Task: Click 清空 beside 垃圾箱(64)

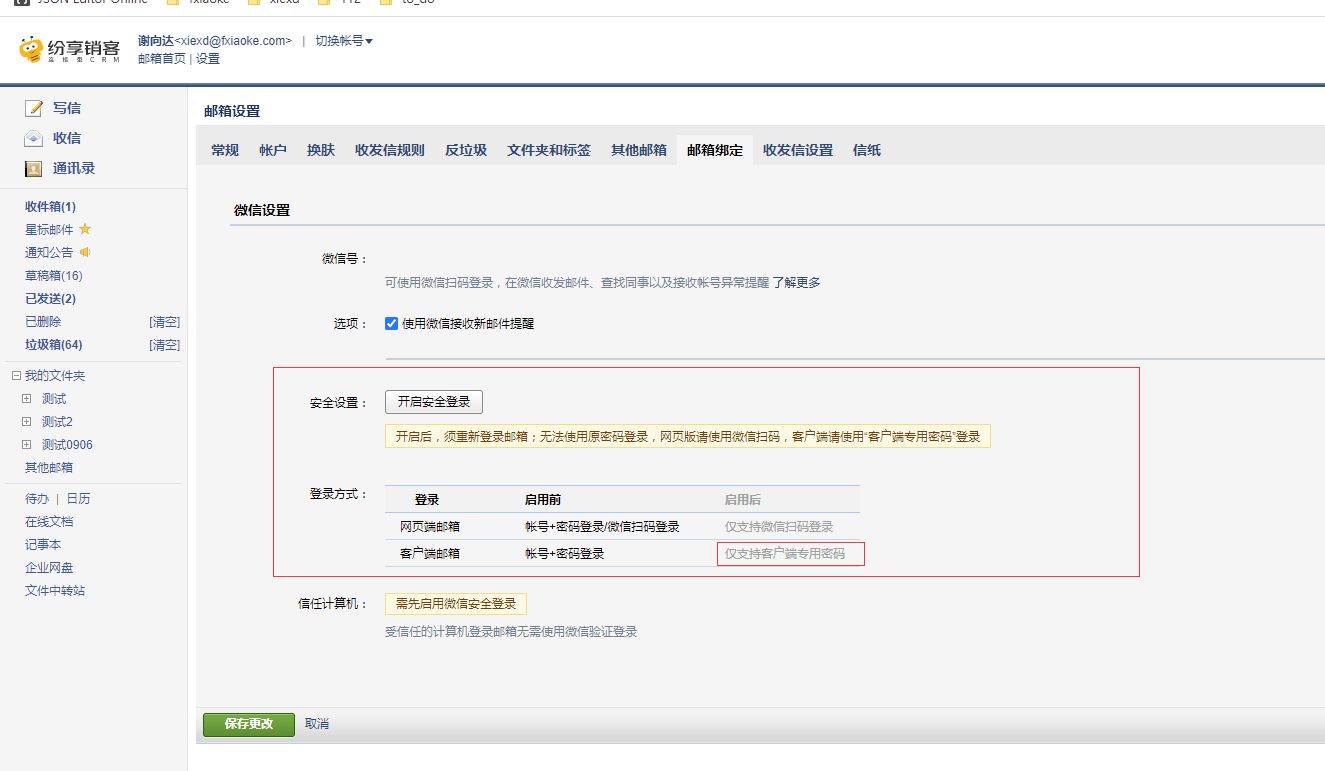Action: 164,345
